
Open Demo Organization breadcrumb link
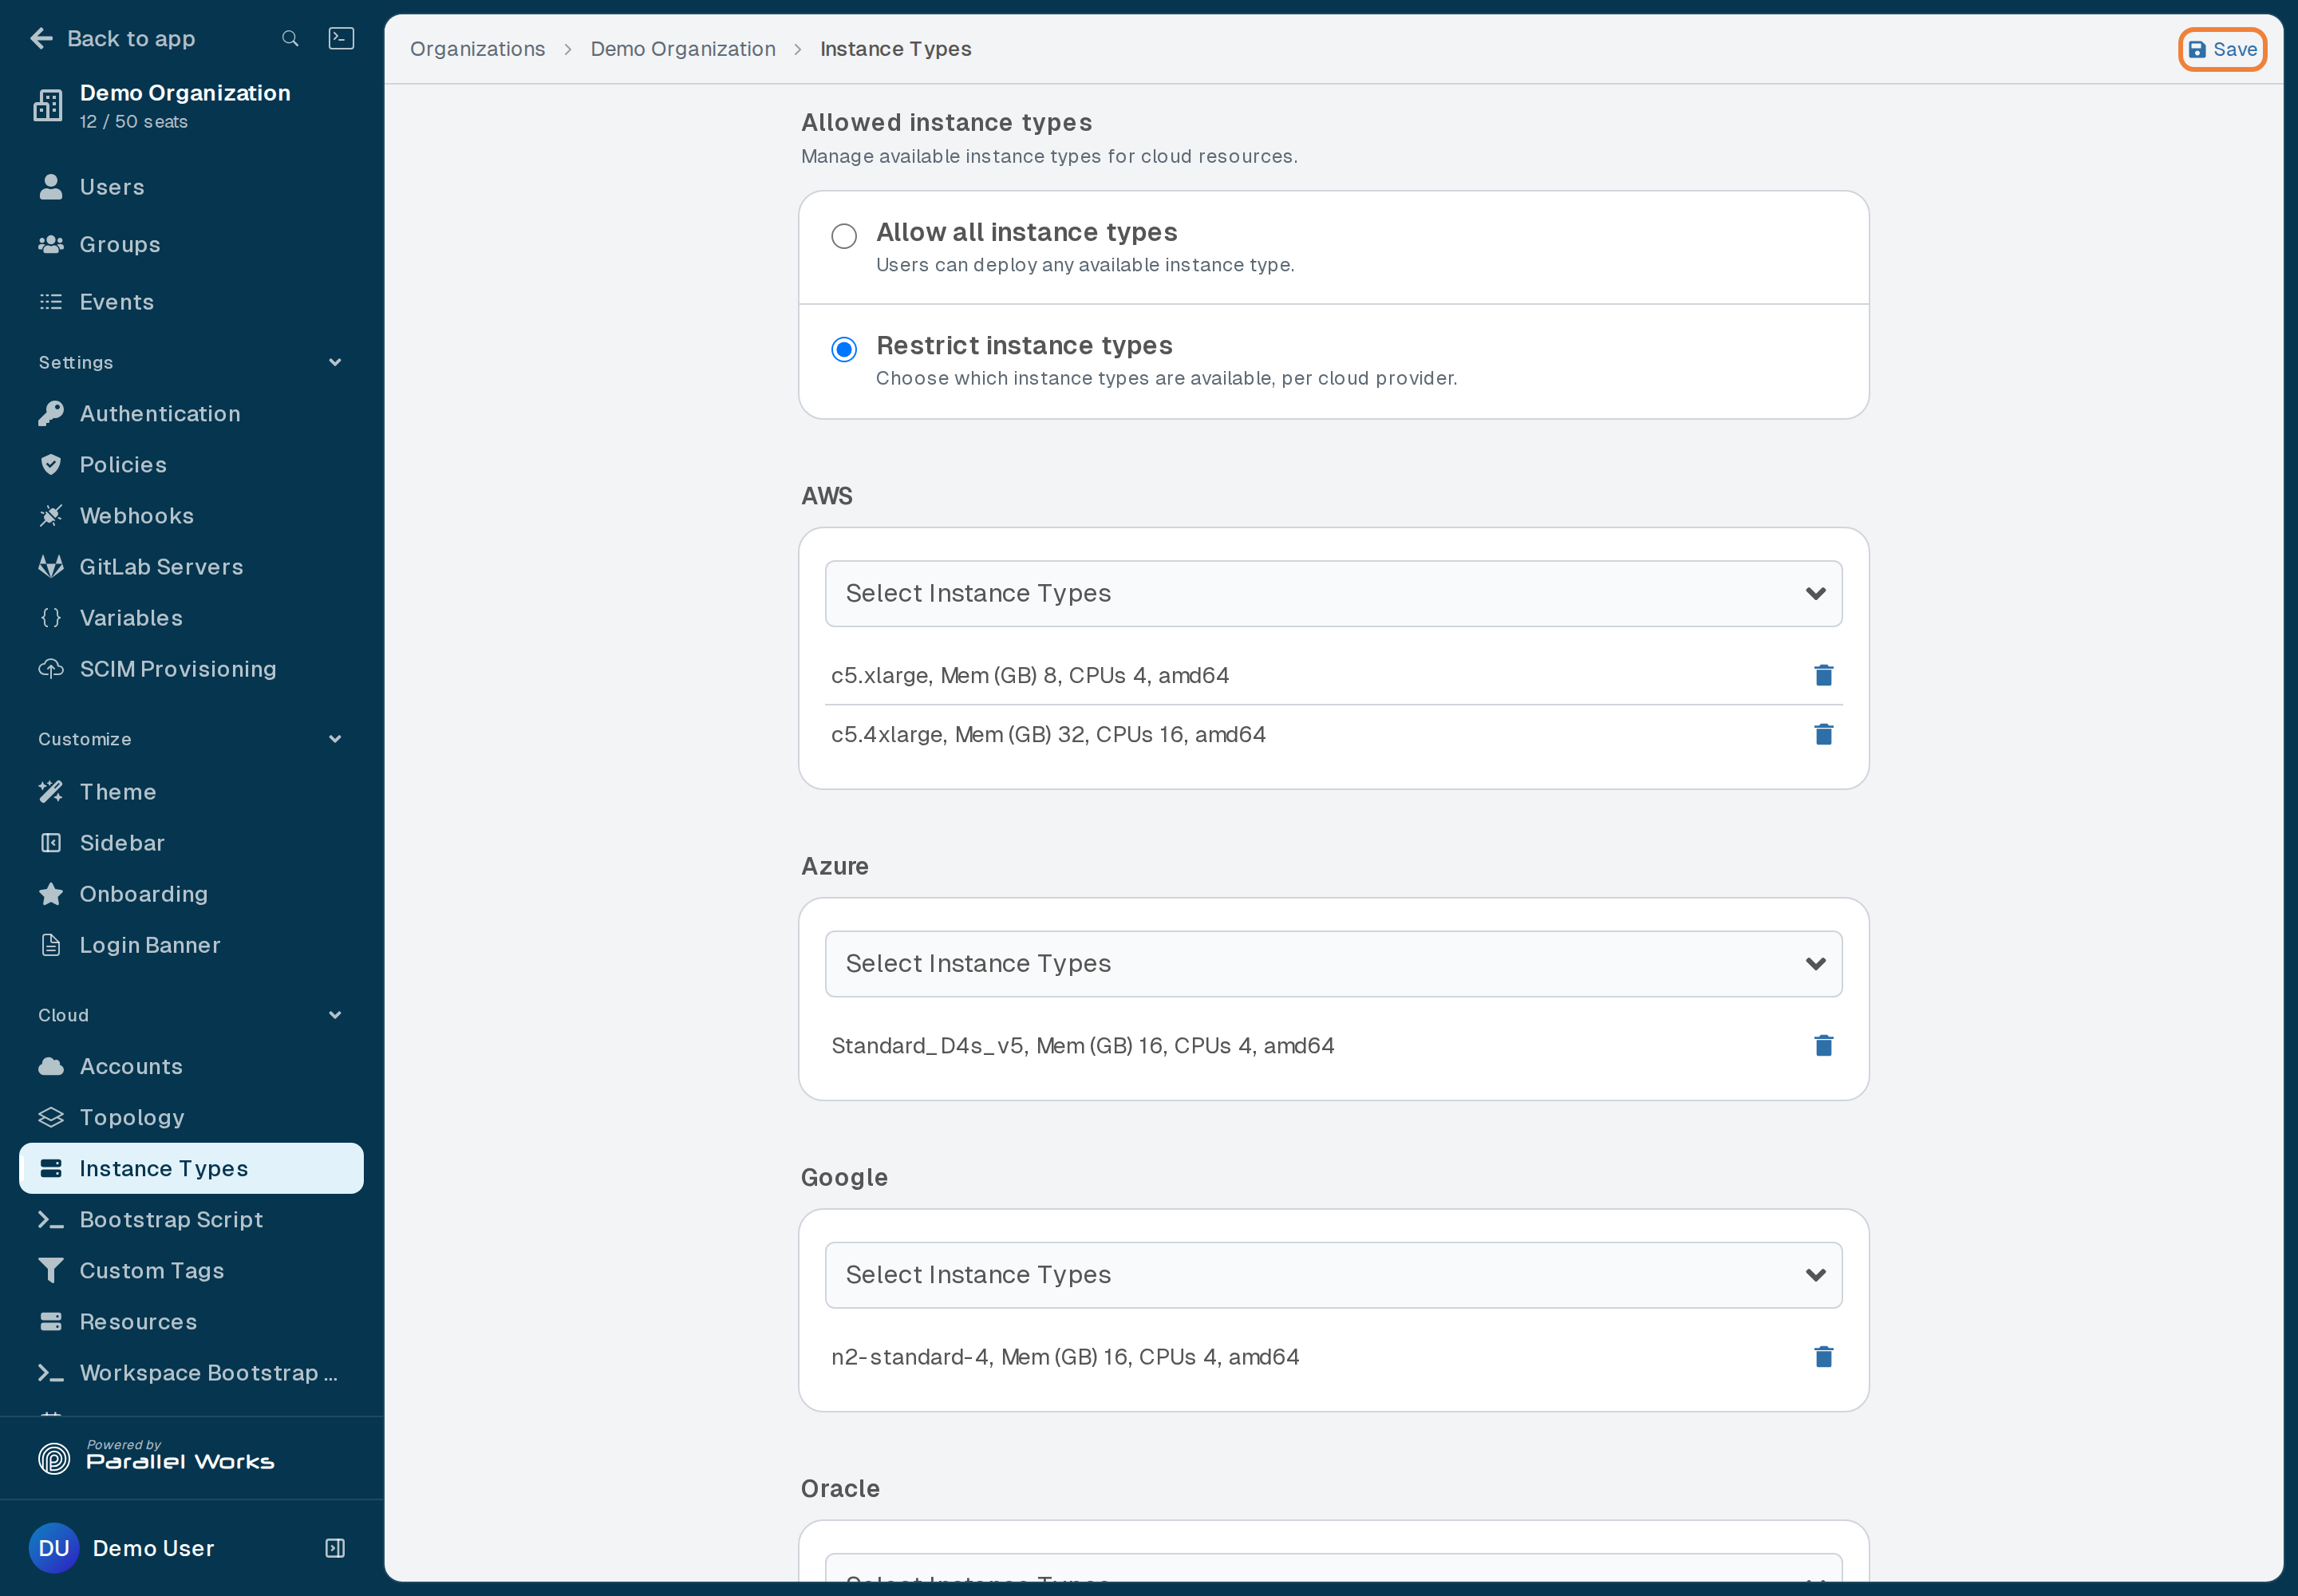pyautogui.click(x=682, y=49)
